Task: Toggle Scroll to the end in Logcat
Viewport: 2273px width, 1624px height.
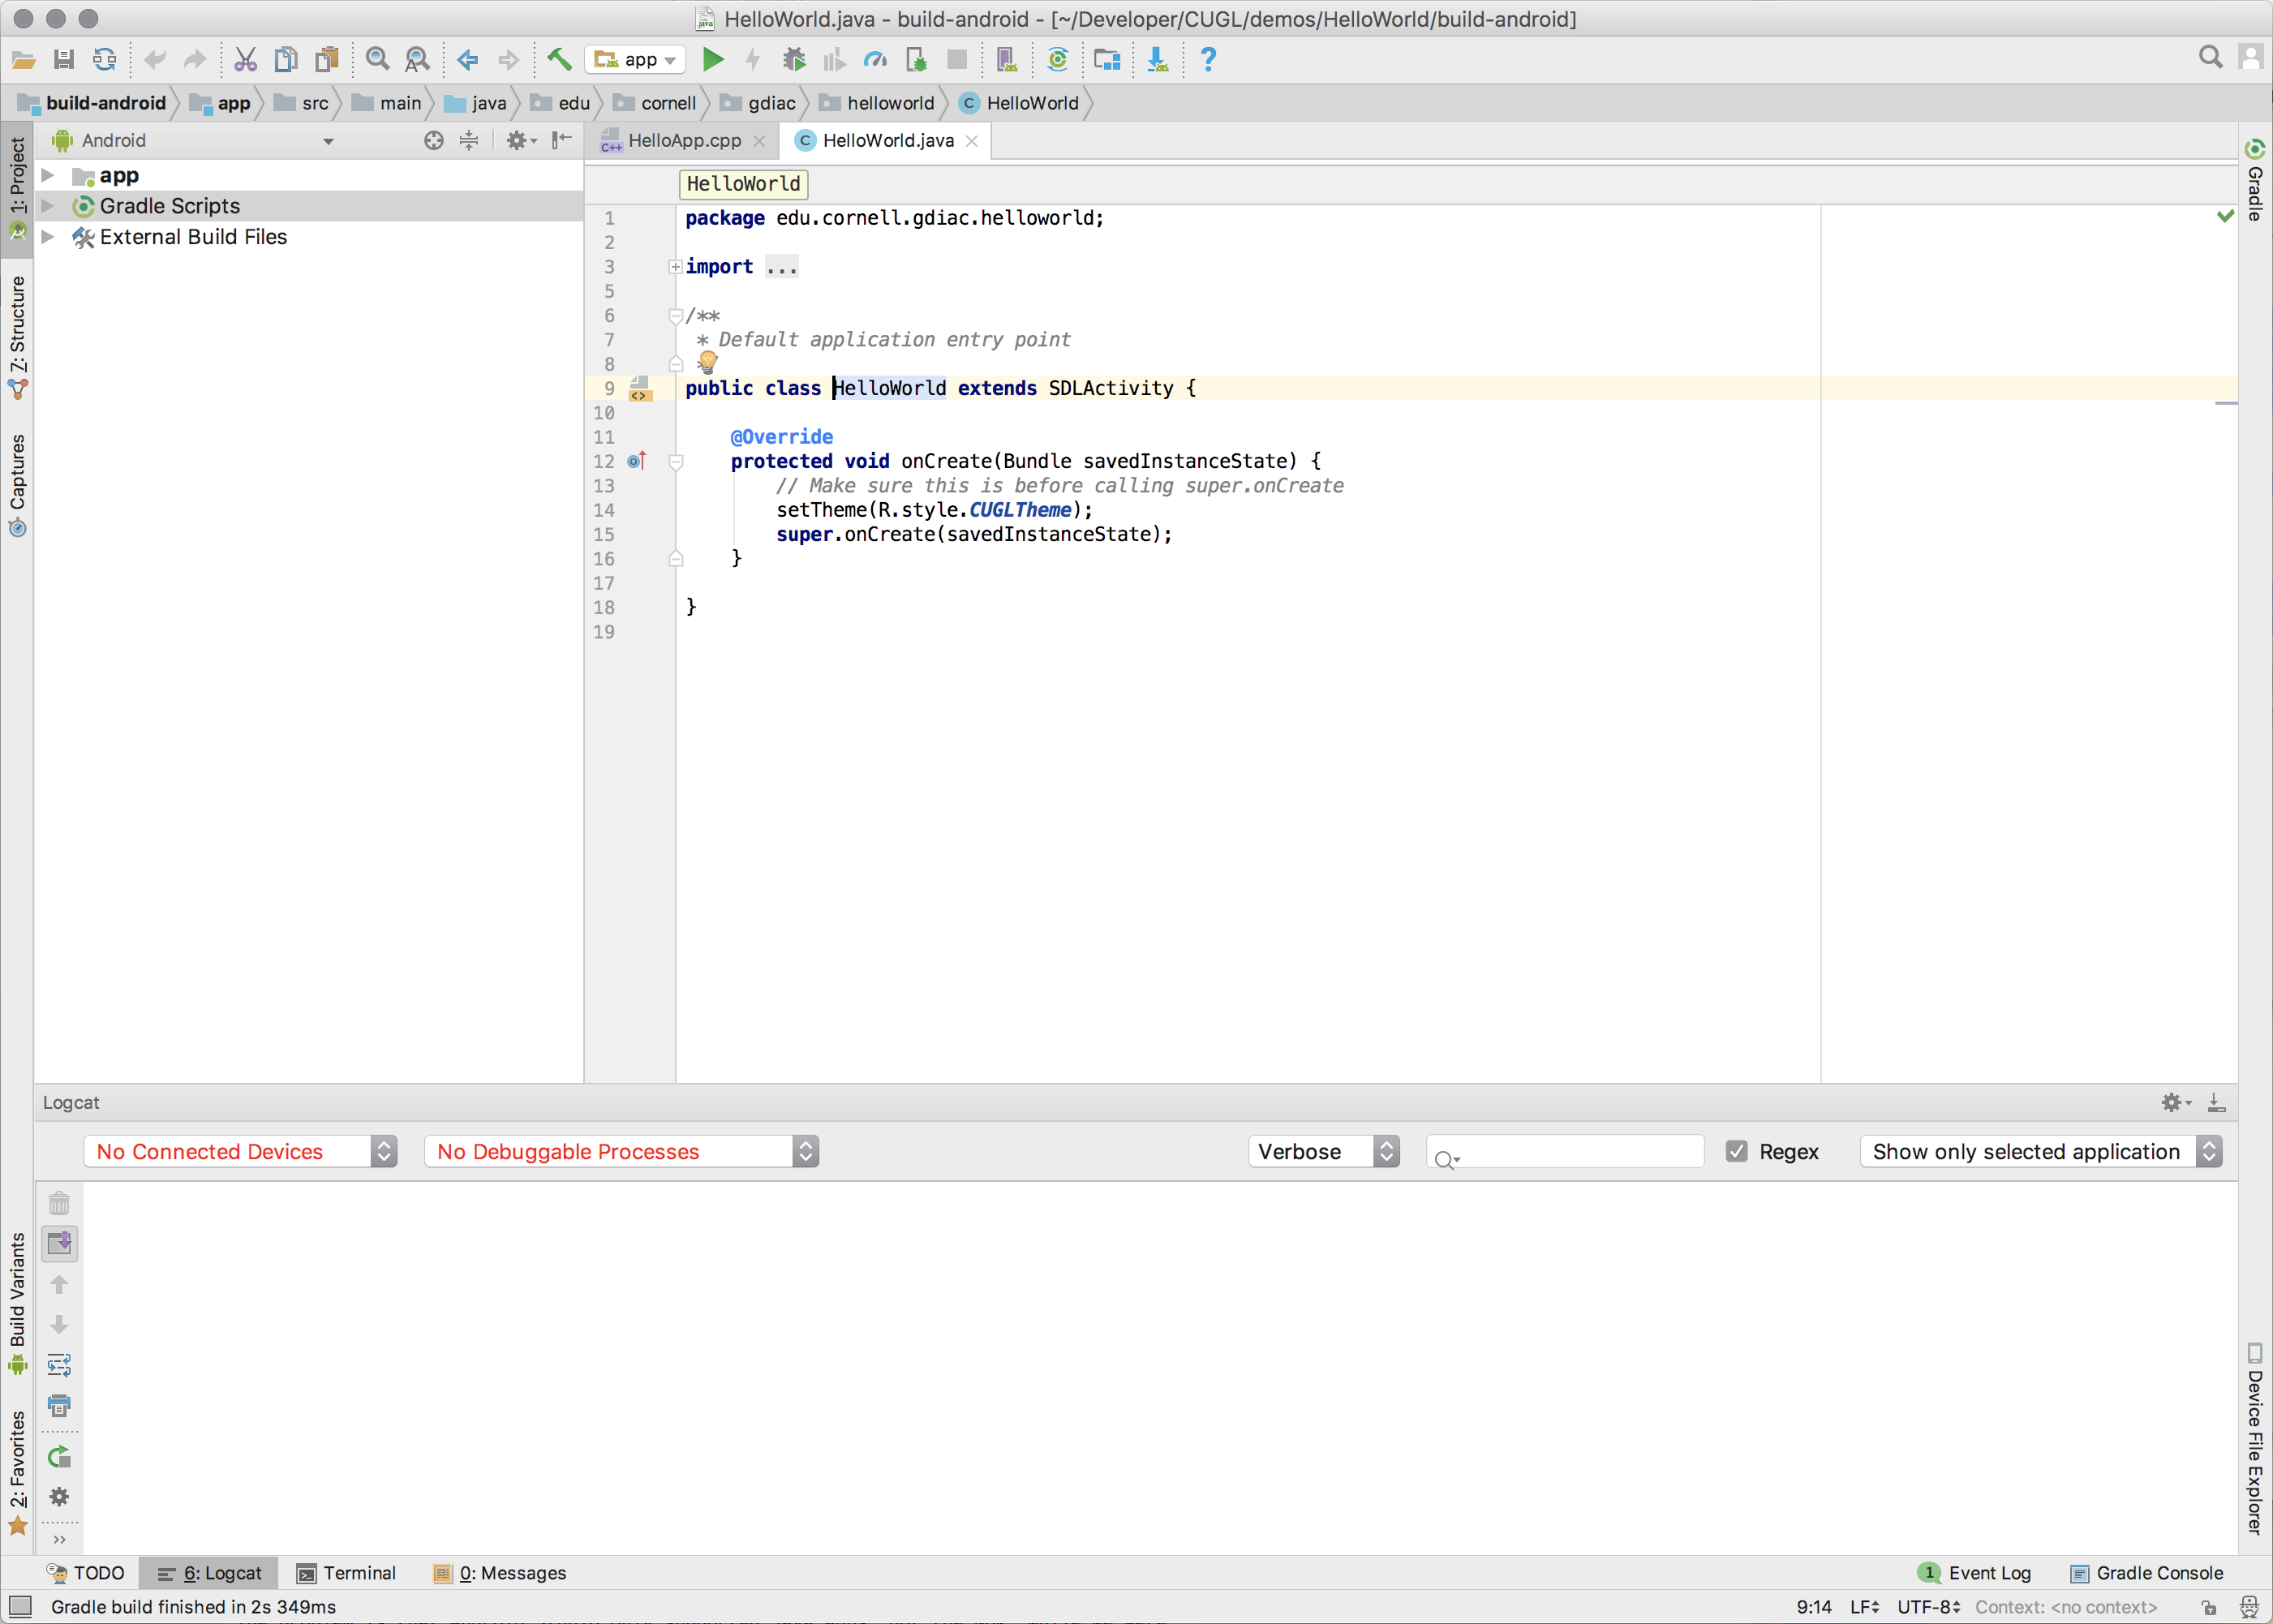Action: click(x=59, y=1243)
